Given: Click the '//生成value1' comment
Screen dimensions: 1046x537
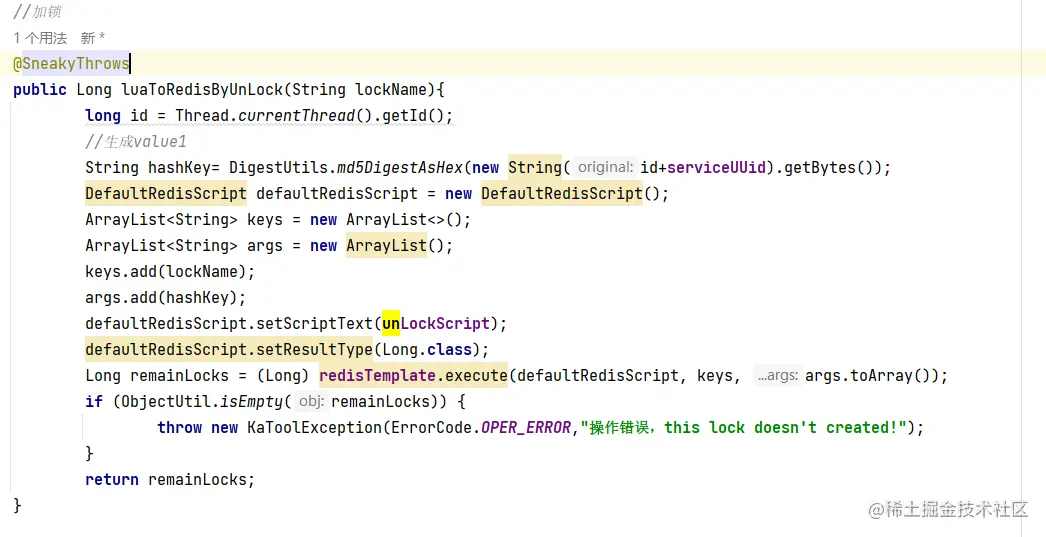Looking at the screenshot, I should point(135,141).
